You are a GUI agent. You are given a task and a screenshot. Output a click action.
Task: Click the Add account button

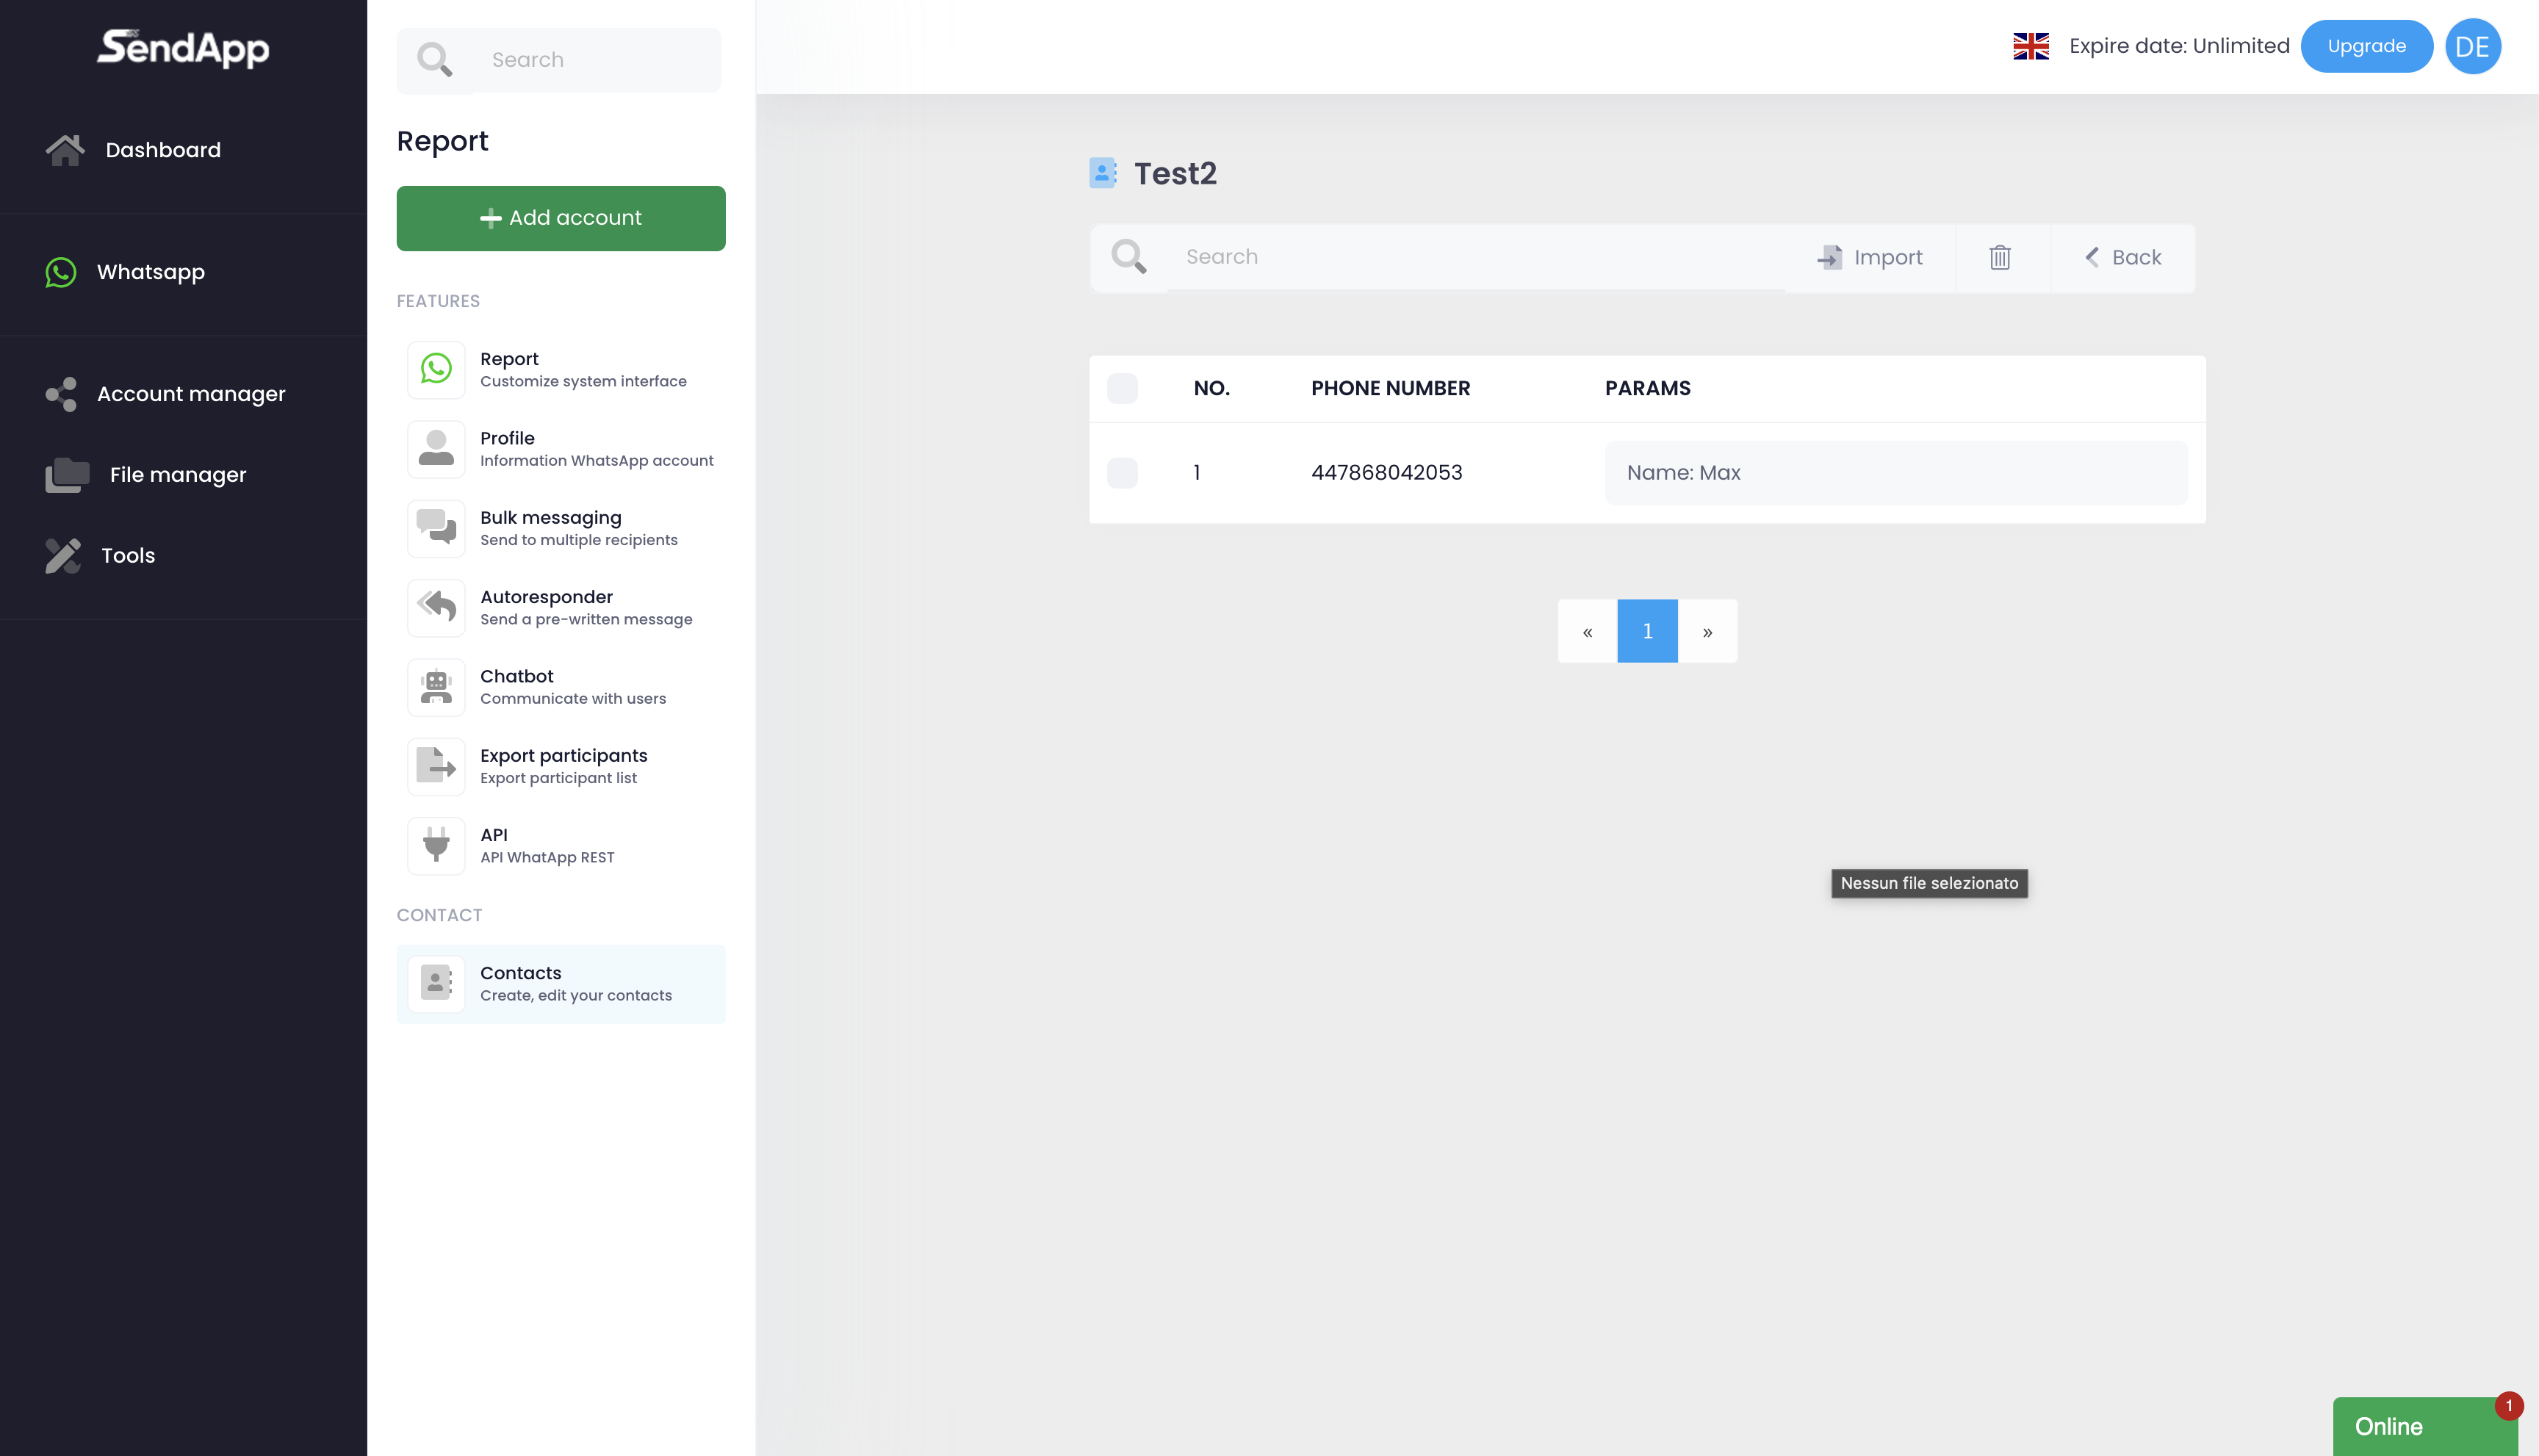560,218
